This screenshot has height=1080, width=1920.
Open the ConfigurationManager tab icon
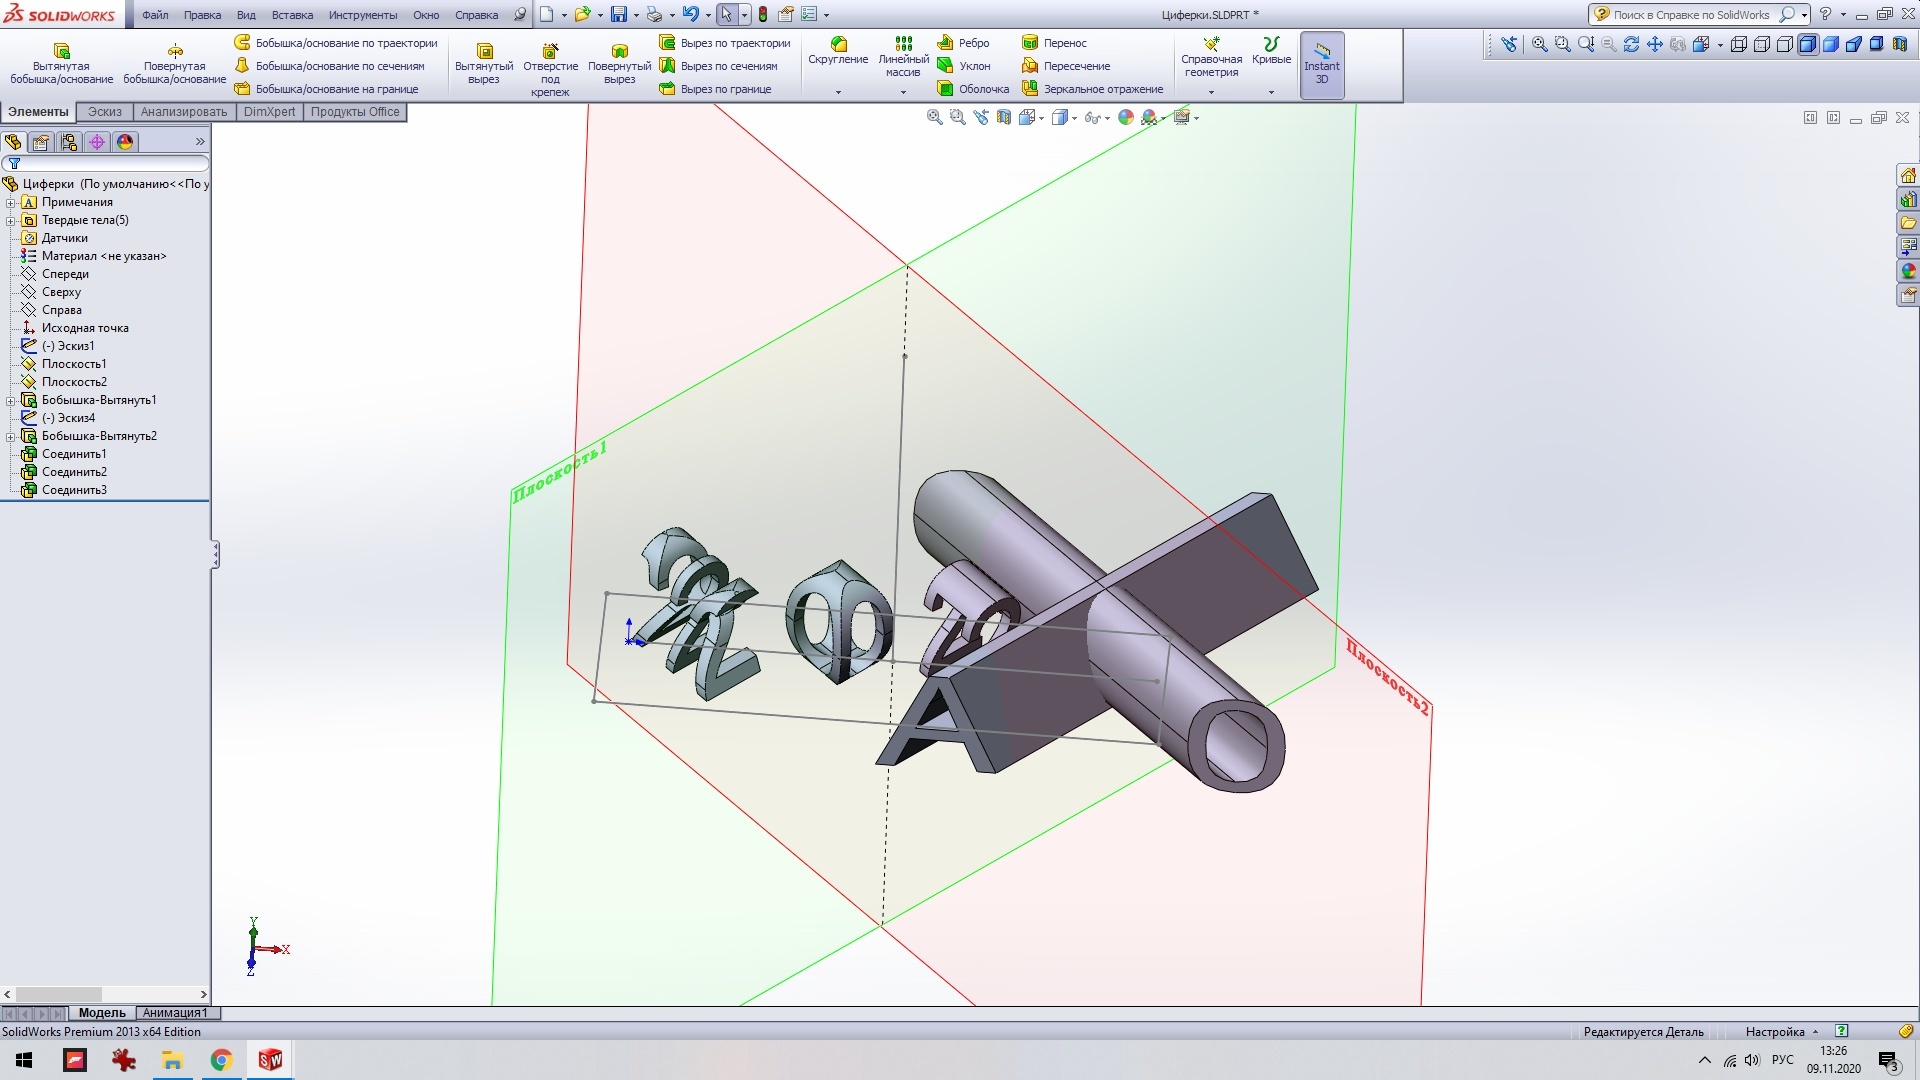tap(69, 142)
